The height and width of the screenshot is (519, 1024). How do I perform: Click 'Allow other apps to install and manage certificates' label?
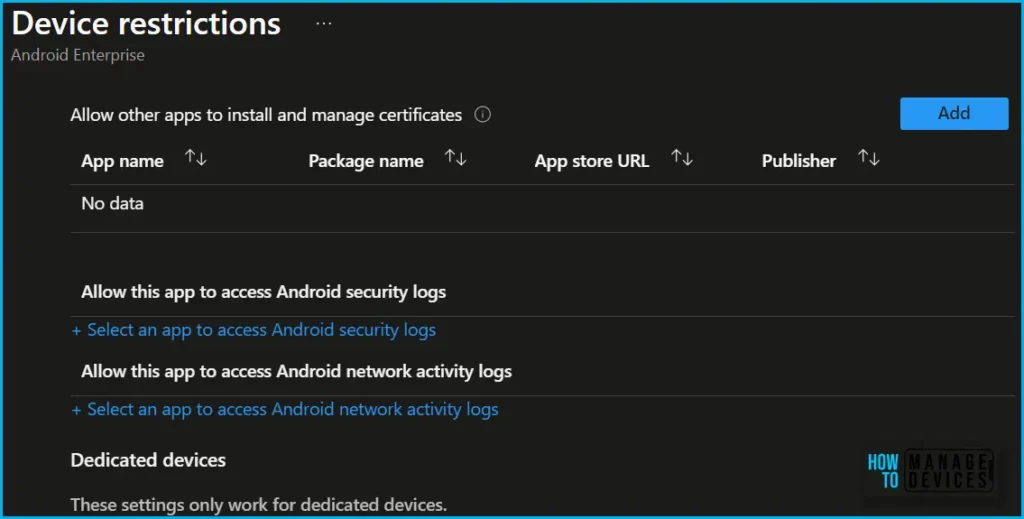[x=266, y=116]
